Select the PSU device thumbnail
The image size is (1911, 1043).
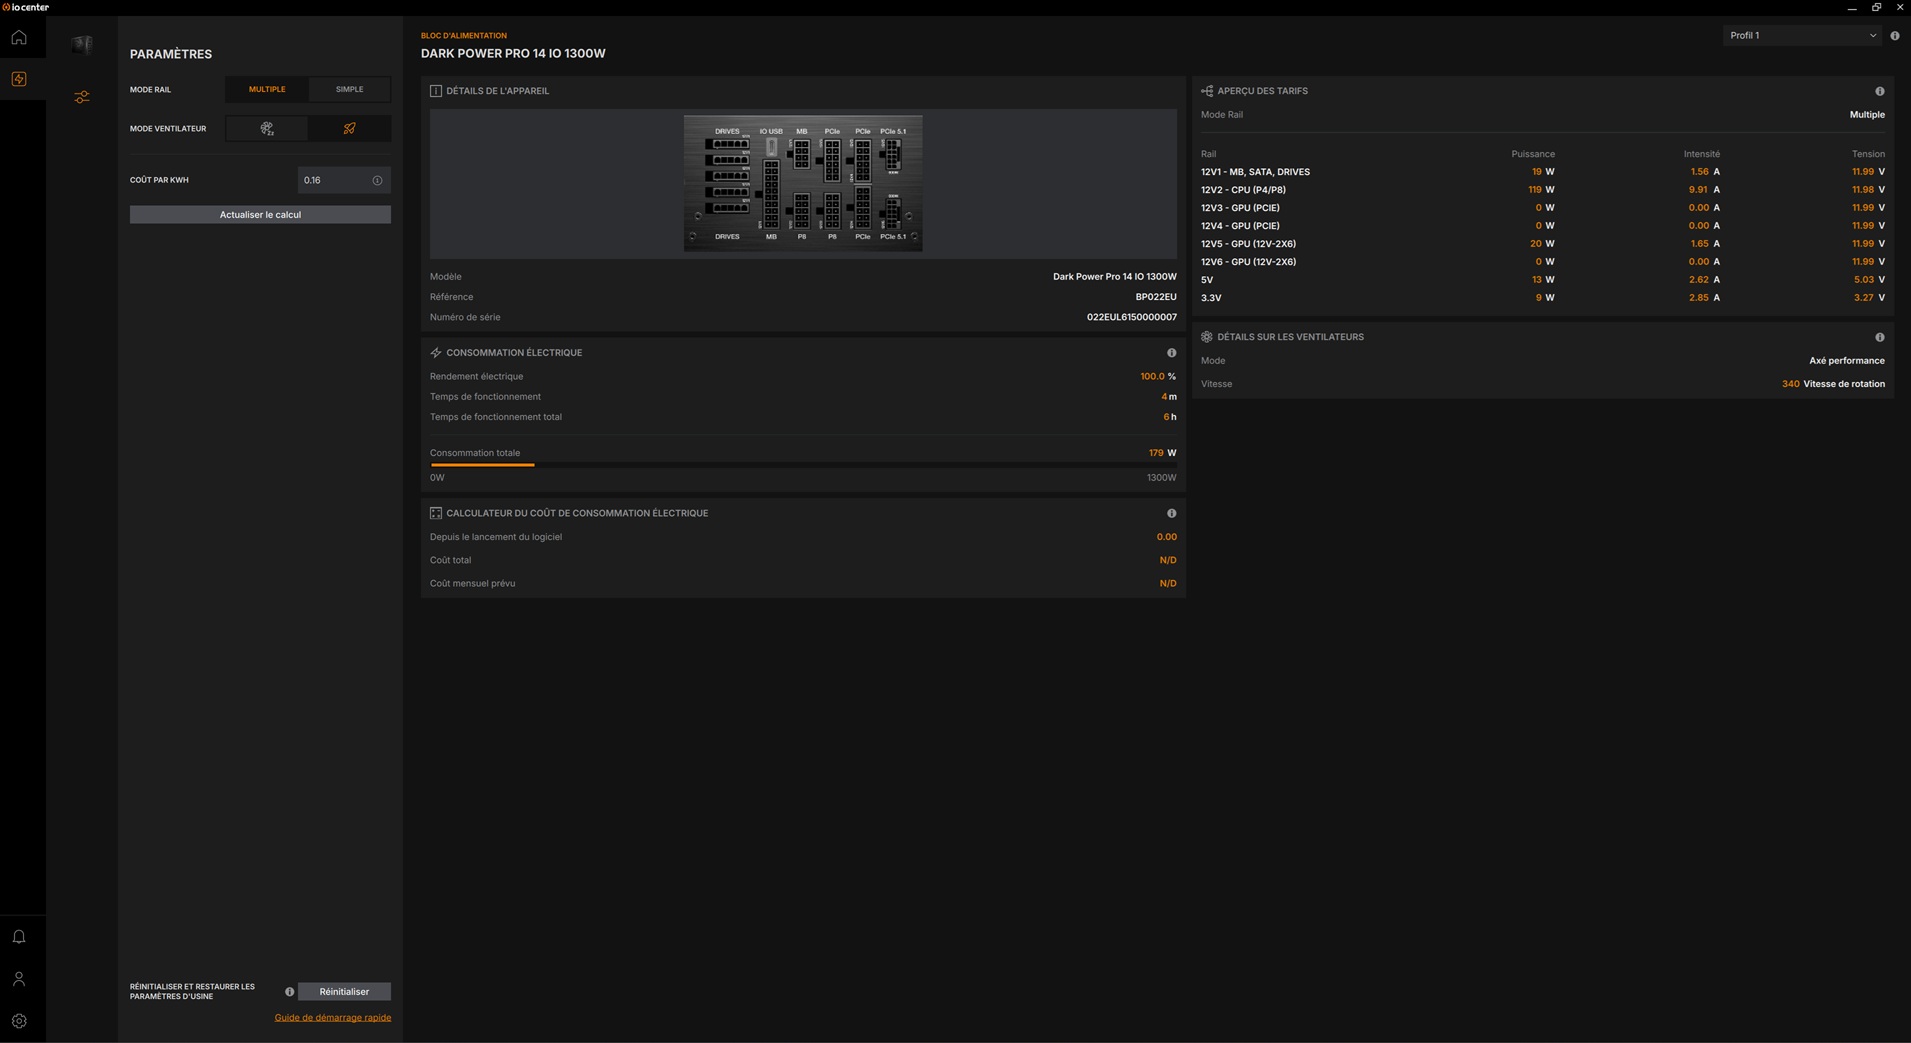pyautogui.click(x=82, y=45)
